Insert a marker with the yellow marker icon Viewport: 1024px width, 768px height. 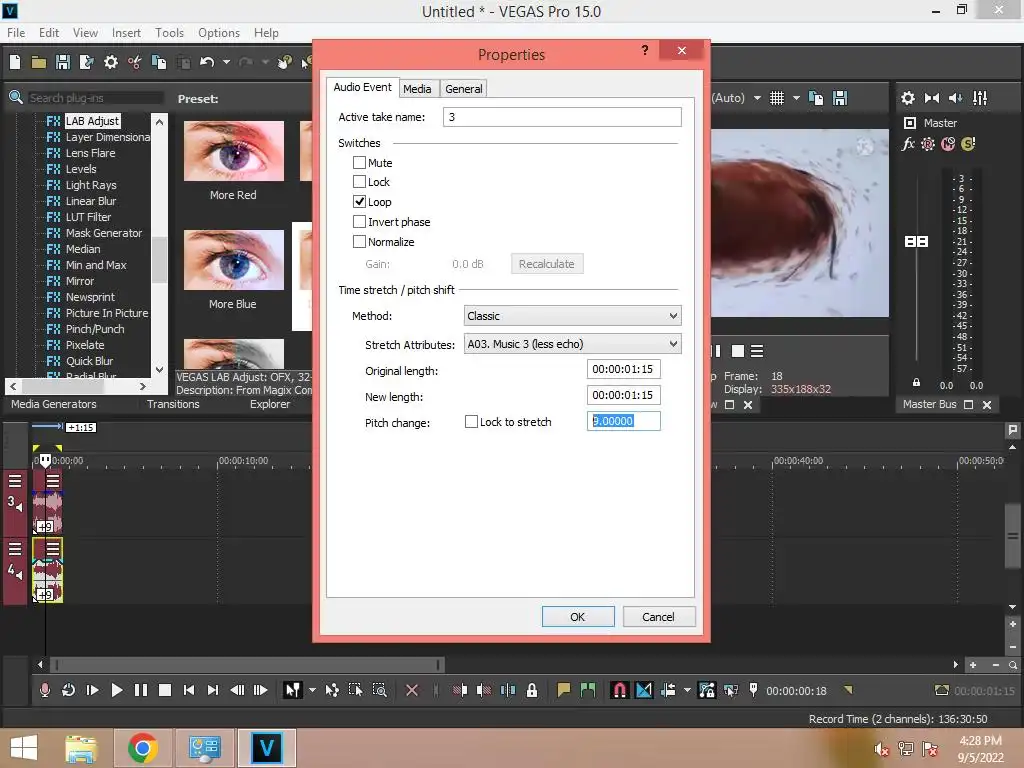click(564, 690)
